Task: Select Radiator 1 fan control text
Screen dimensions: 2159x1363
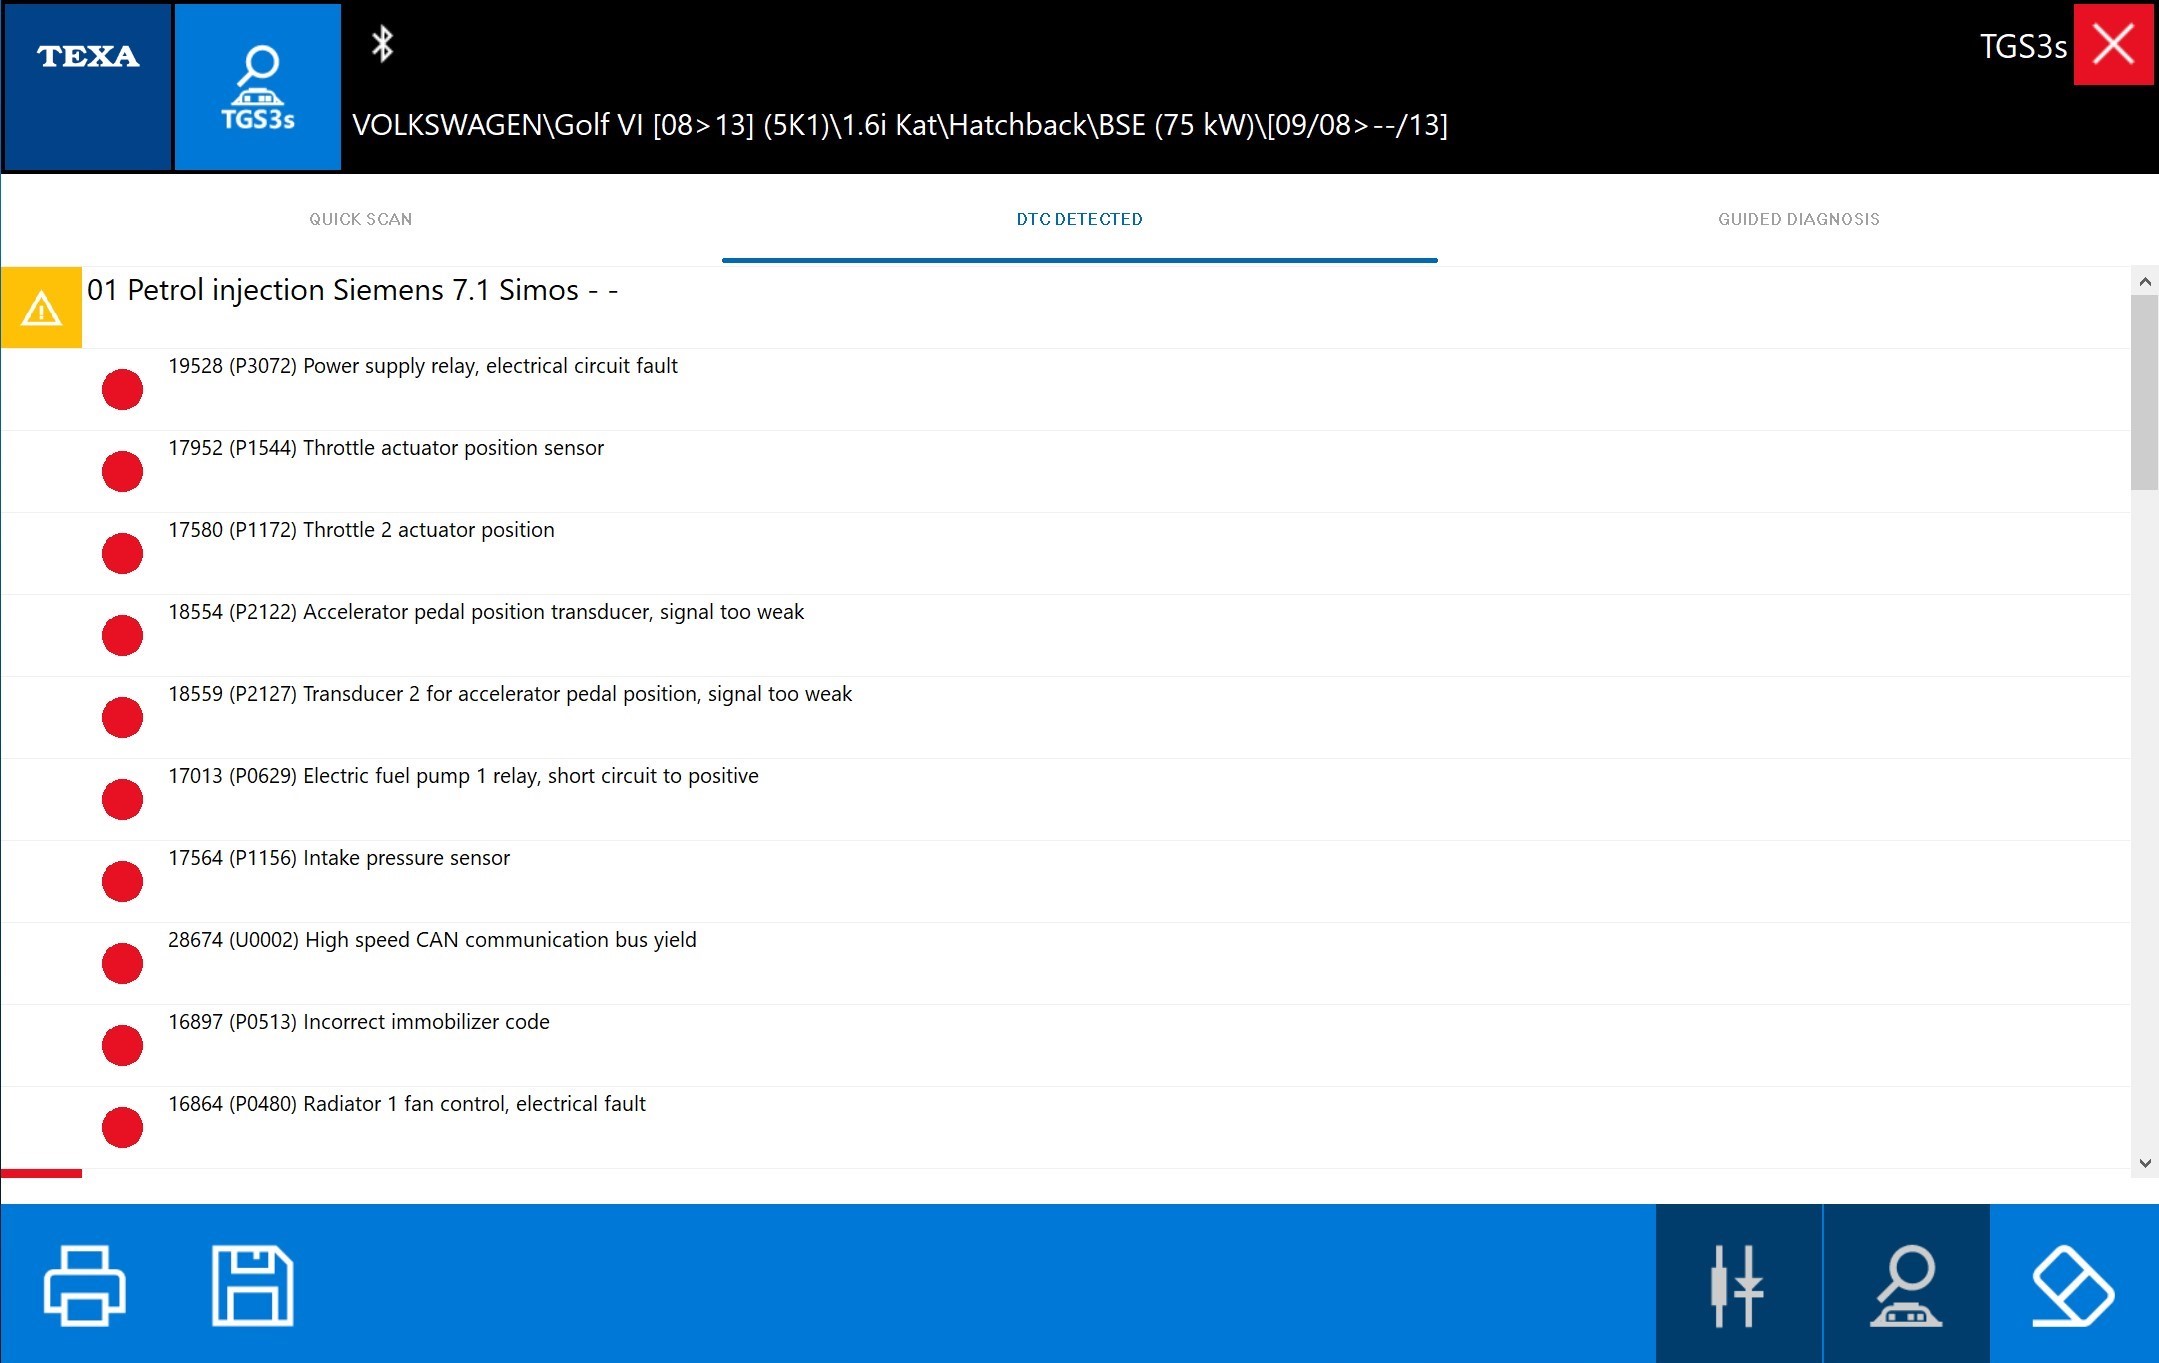Action: point(407,1104)
